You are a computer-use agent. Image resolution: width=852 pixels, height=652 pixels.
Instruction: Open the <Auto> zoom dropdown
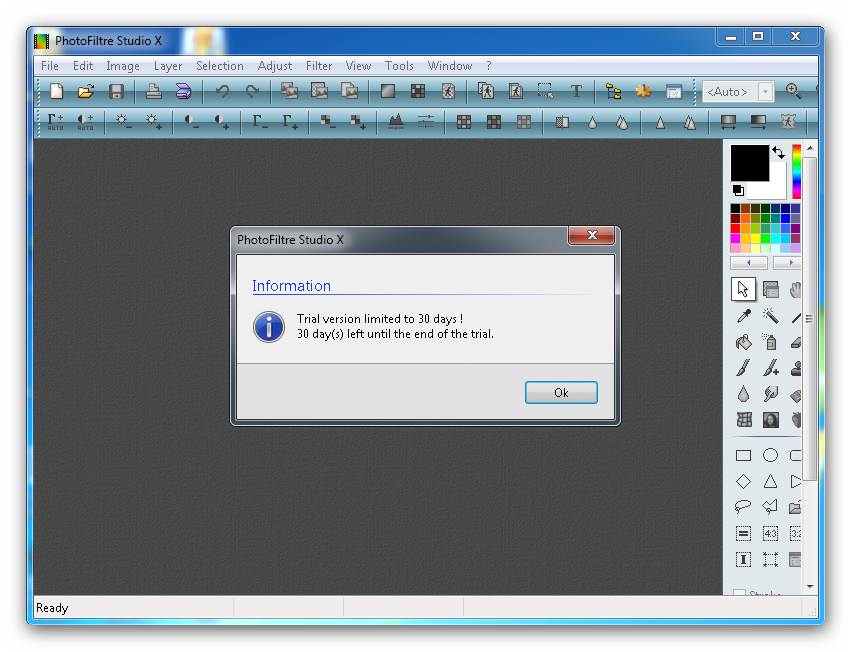coord(766,92)
